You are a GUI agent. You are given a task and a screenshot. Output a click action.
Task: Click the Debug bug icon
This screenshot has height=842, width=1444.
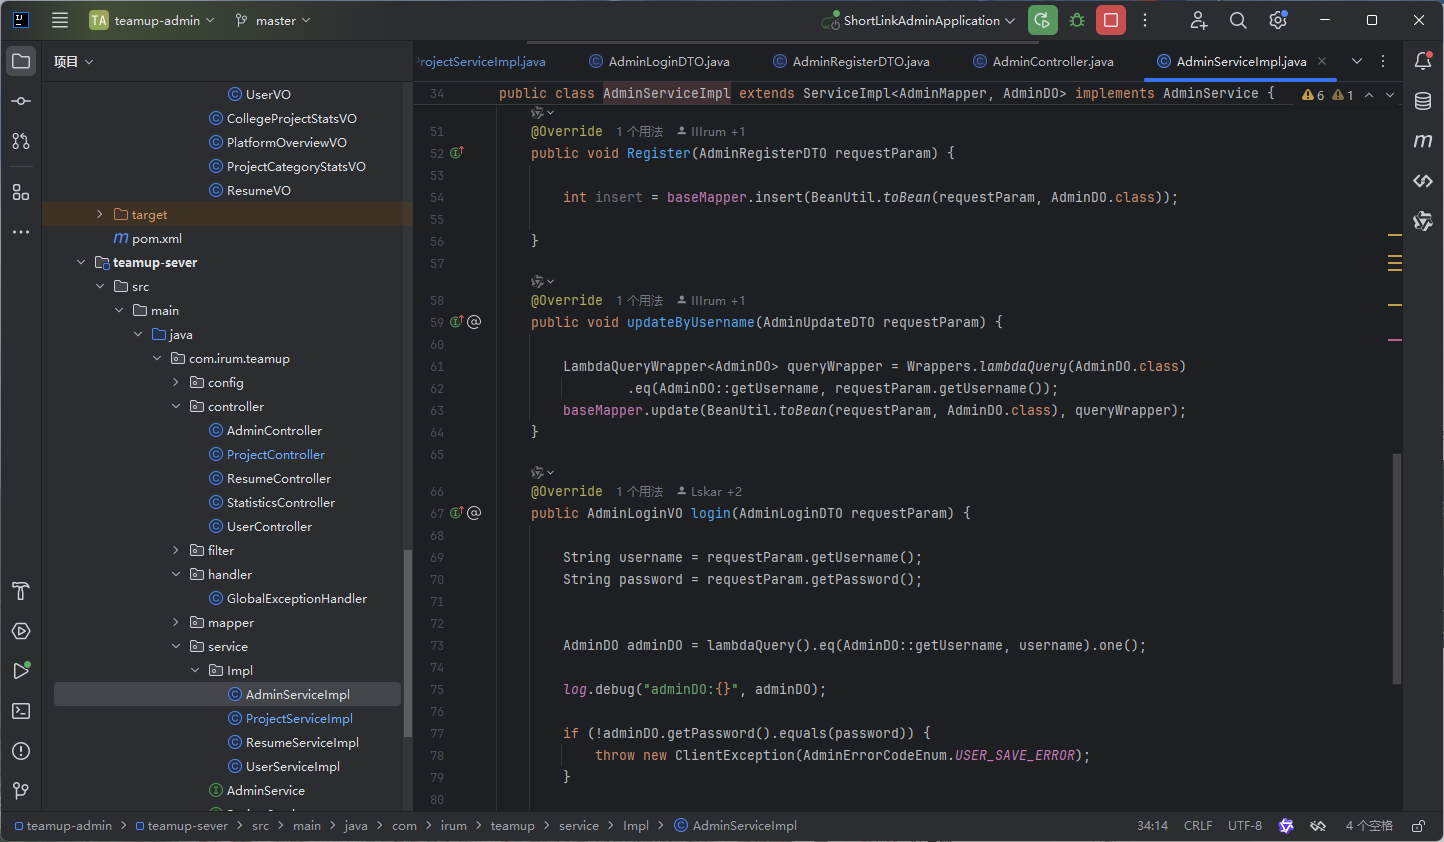click(x=1077, y=20)
